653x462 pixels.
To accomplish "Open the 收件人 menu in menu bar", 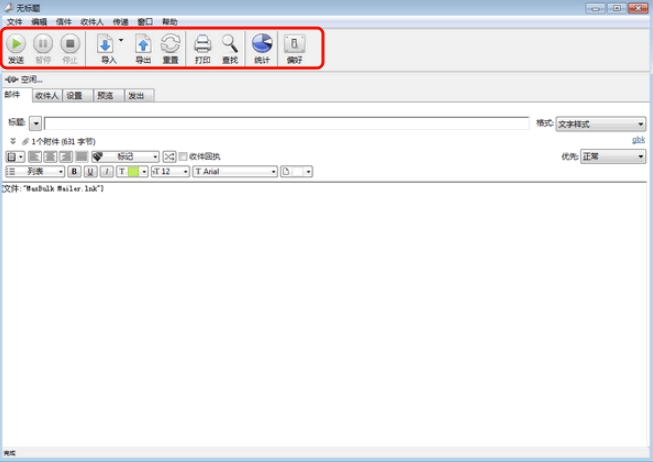I will click(x=92, y=22).
